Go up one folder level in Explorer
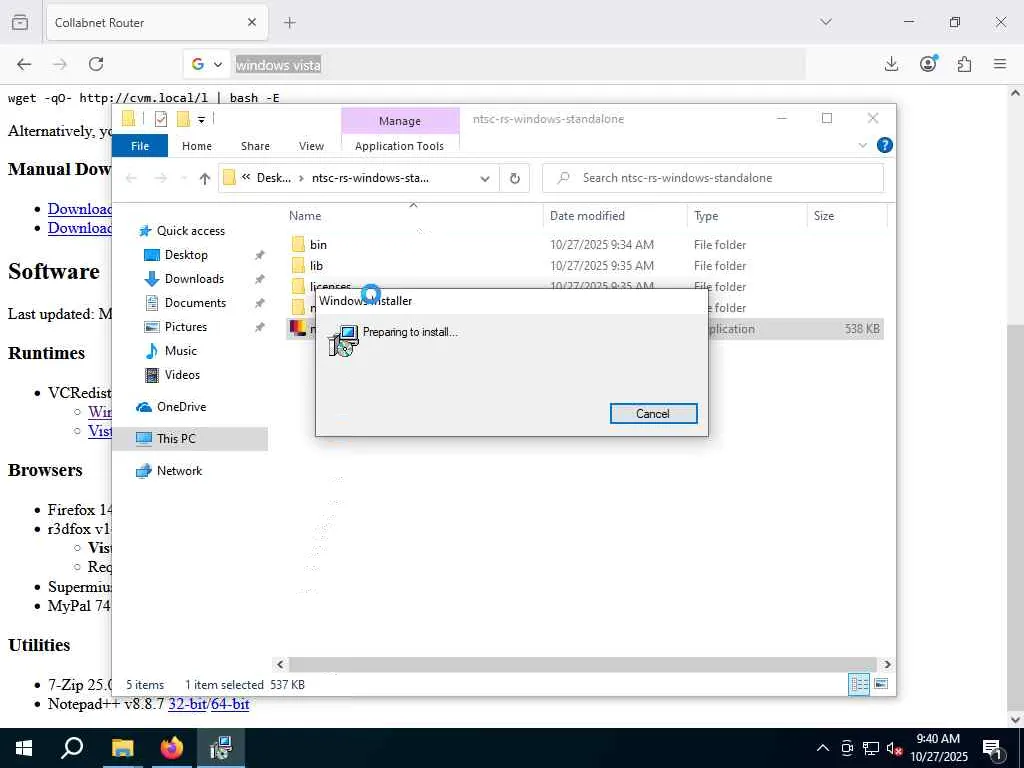The height and width of the screenshot is (768, 1024). tap(204, 178)
